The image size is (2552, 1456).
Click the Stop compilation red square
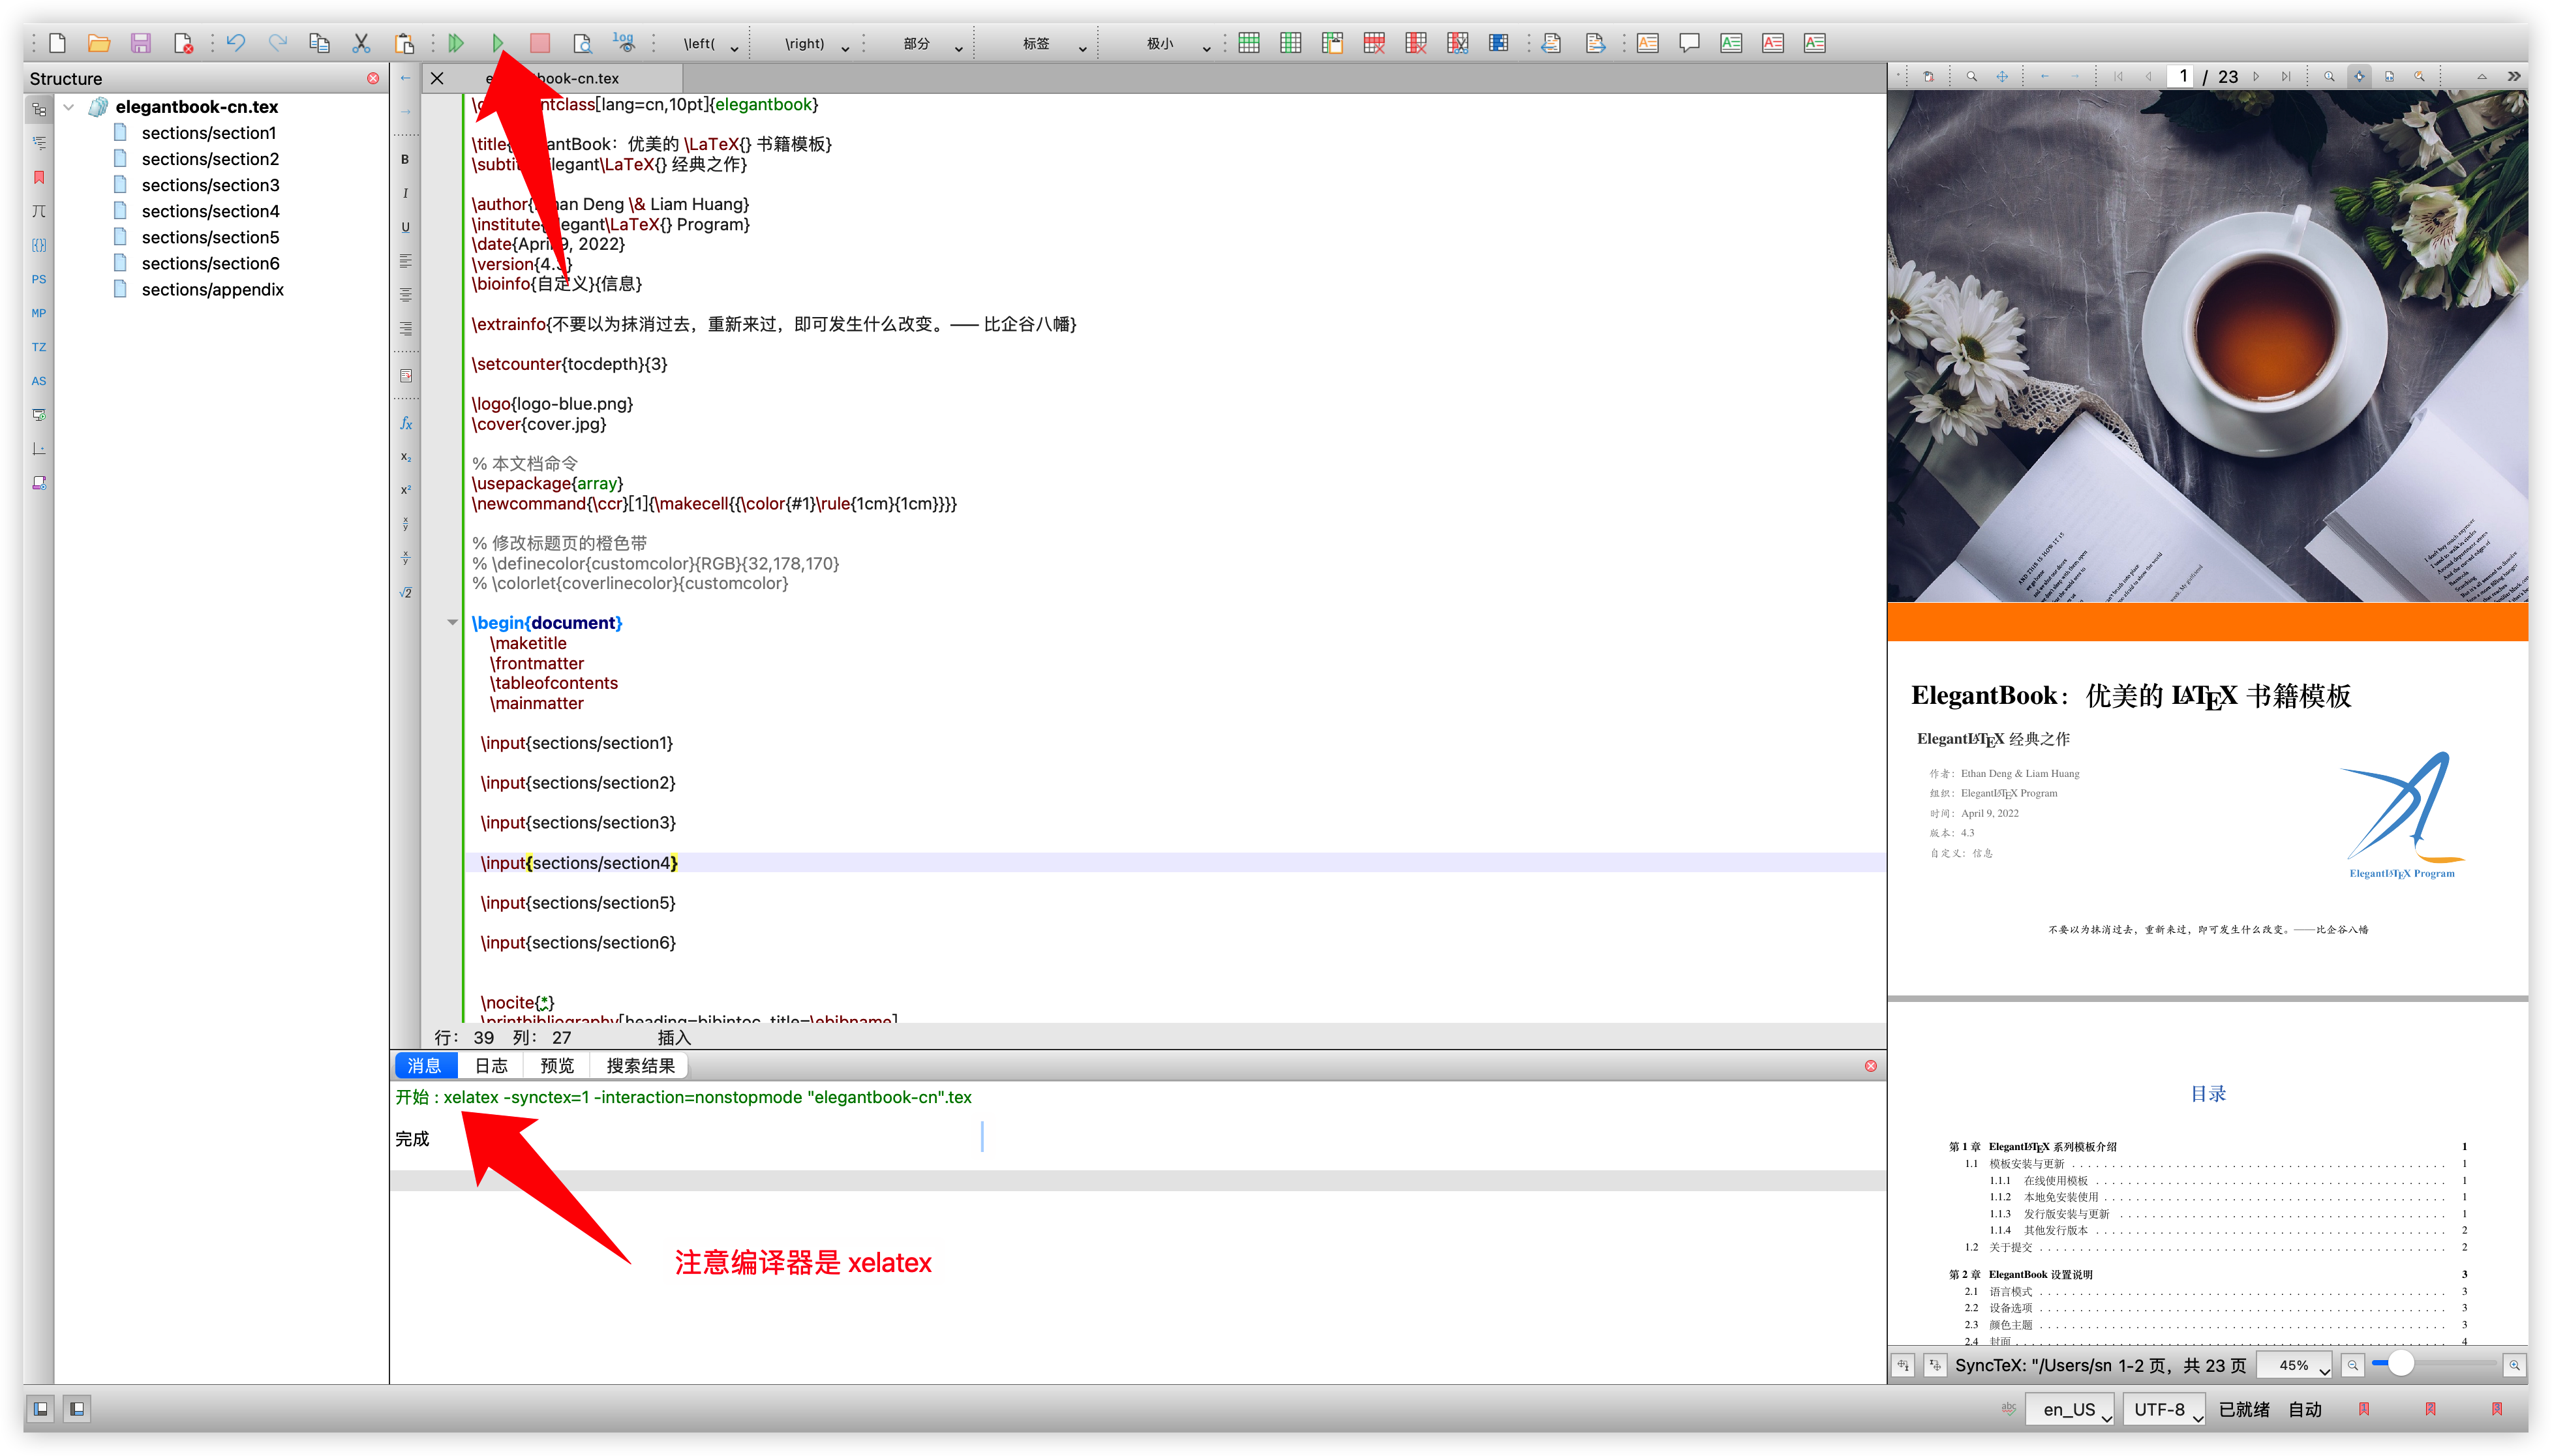(x=540, y=43)
